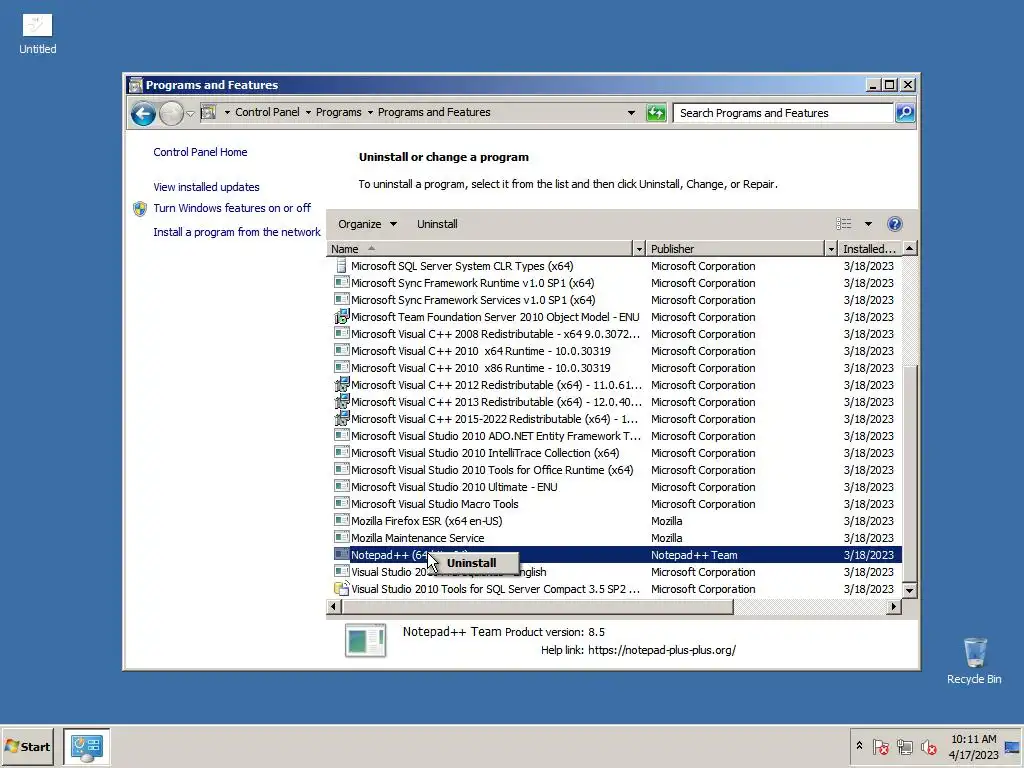The image size is (1024, 768).
Task: Open the address bar history dropdown
Action: click(631, 113)
